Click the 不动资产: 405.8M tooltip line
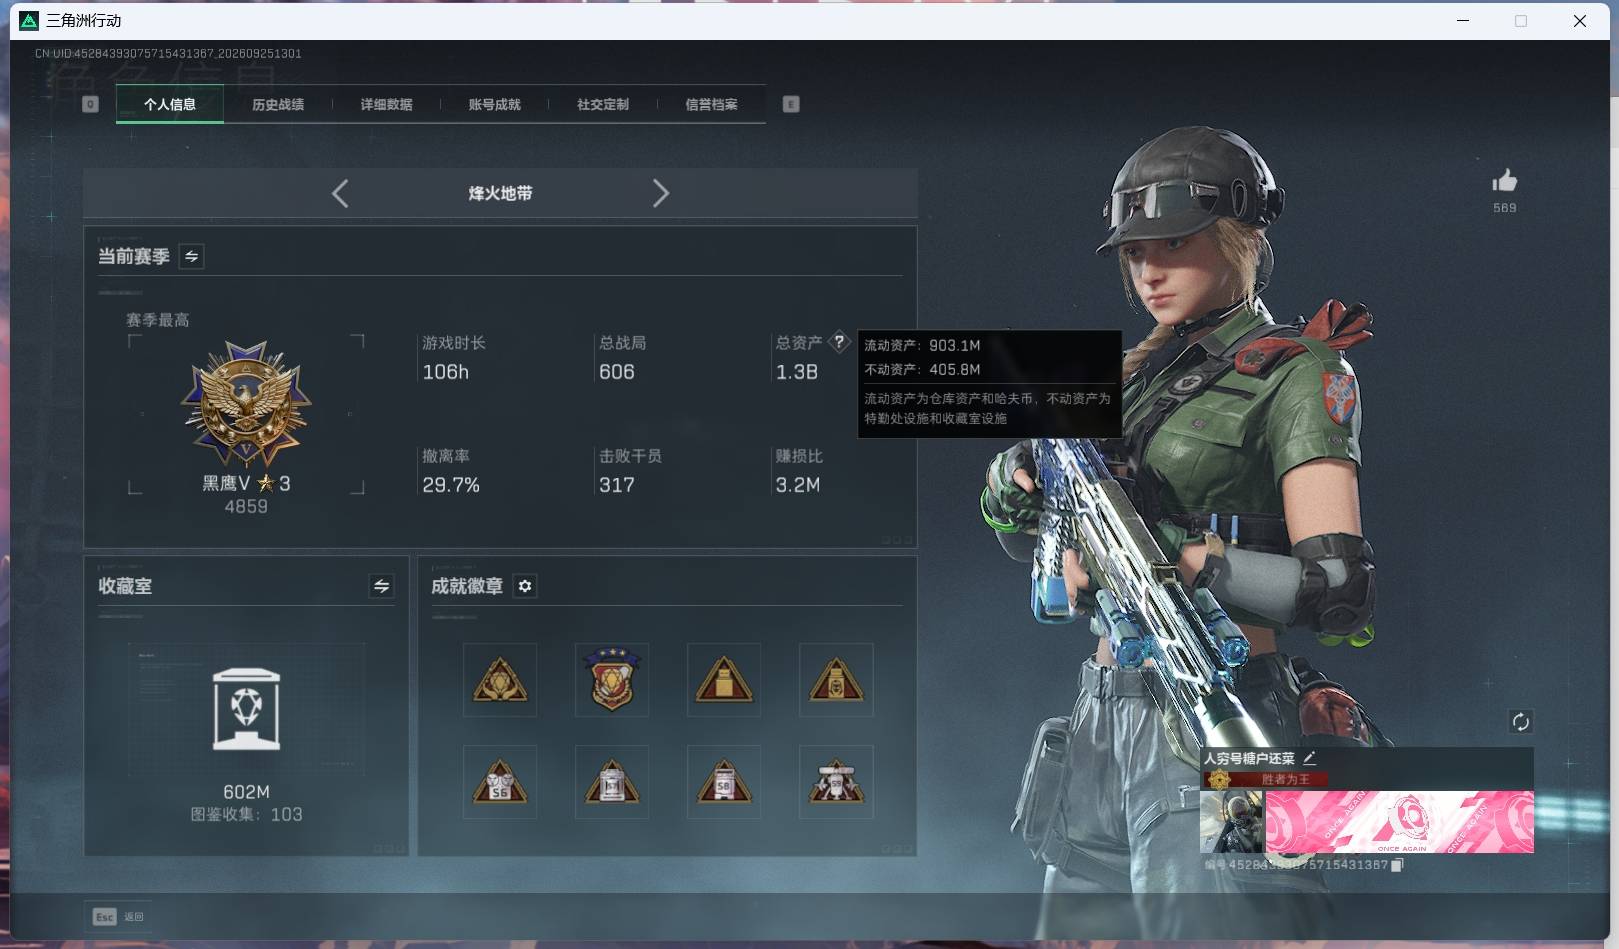1619x949 pixels. 922,369
